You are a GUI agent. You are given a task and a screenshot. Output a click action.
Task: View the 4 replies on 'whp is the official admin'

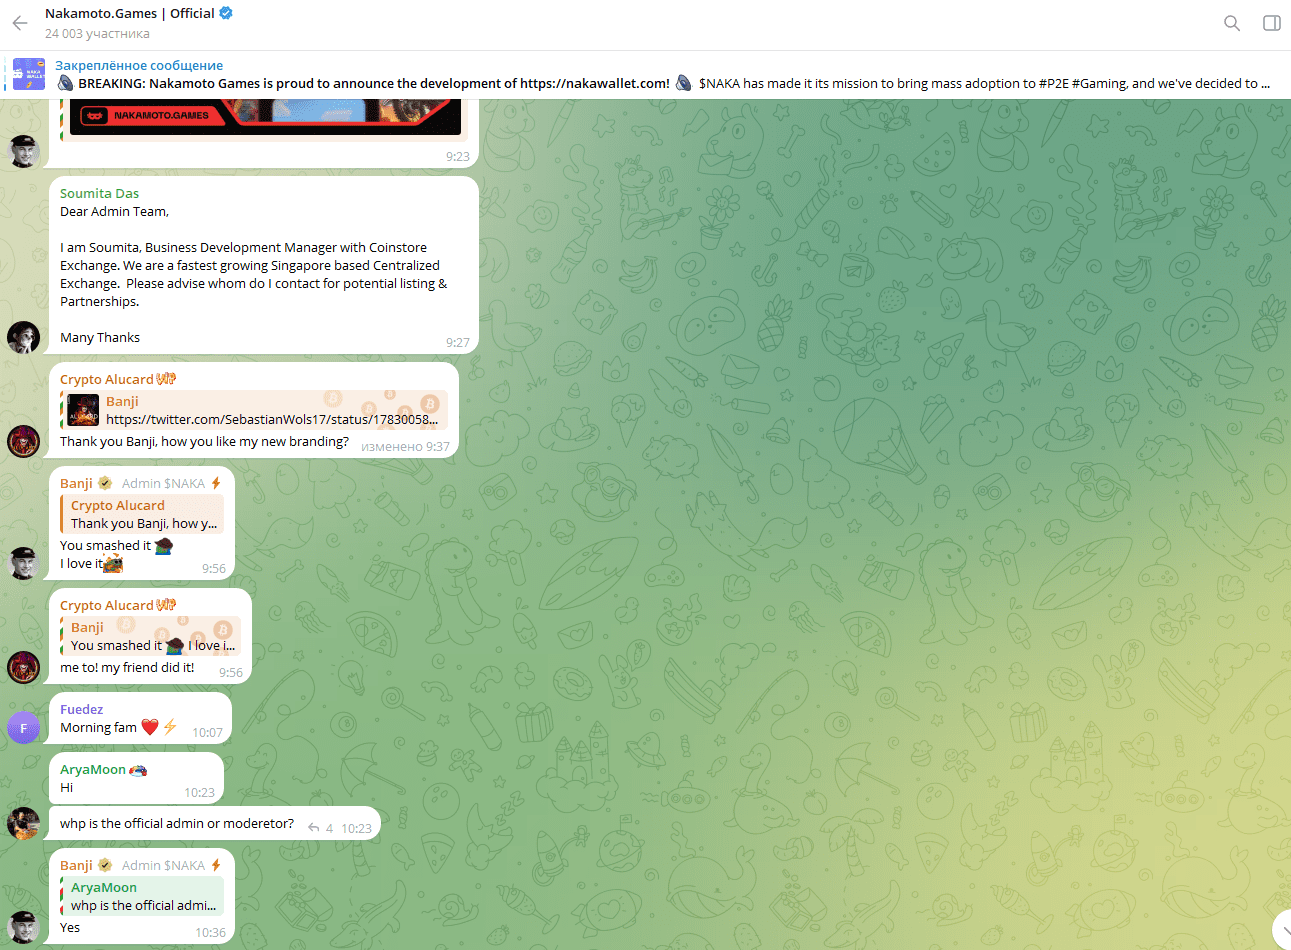tap(320, 828)
